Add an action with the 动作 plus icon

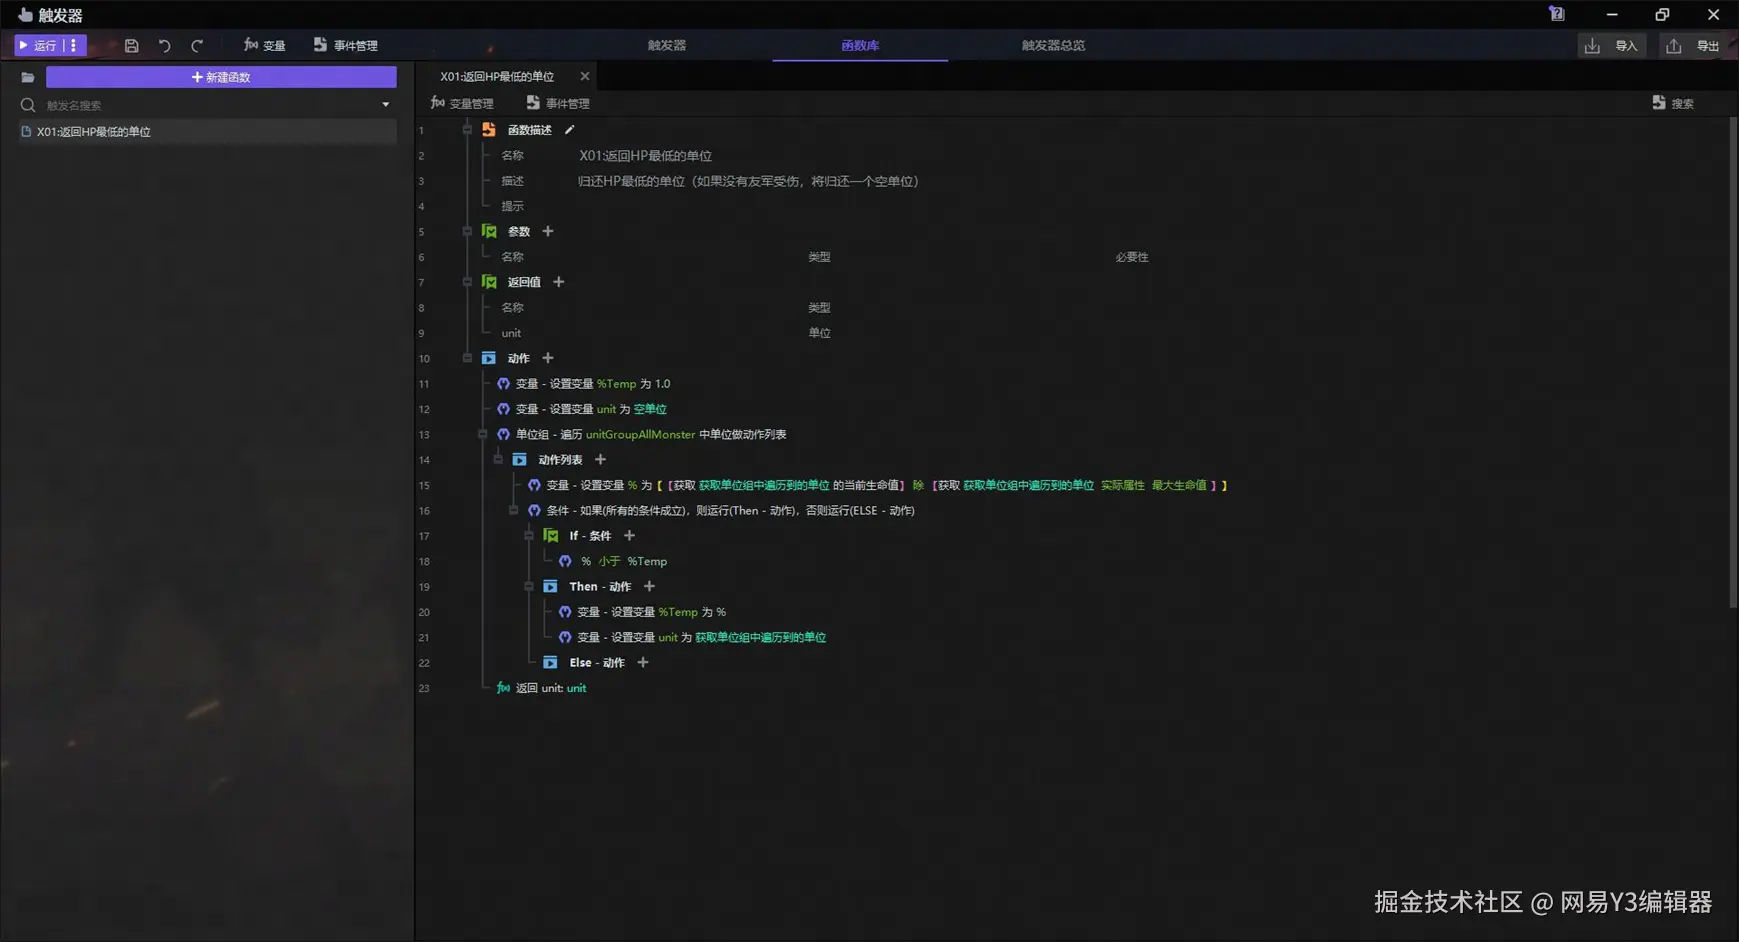click(548, 358)
